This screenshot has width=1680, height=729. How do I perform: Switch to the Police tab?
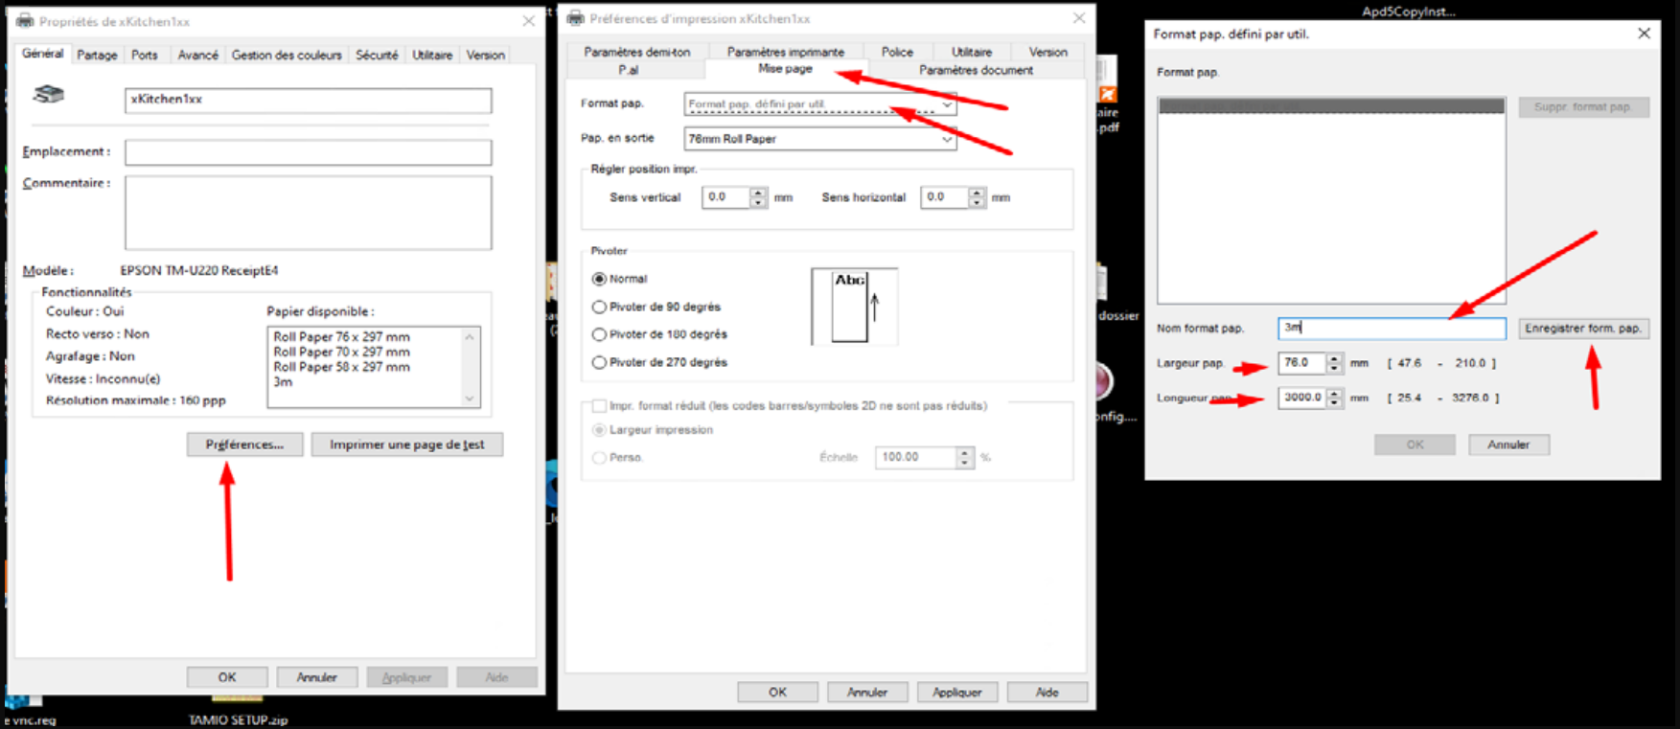(897, 52)
